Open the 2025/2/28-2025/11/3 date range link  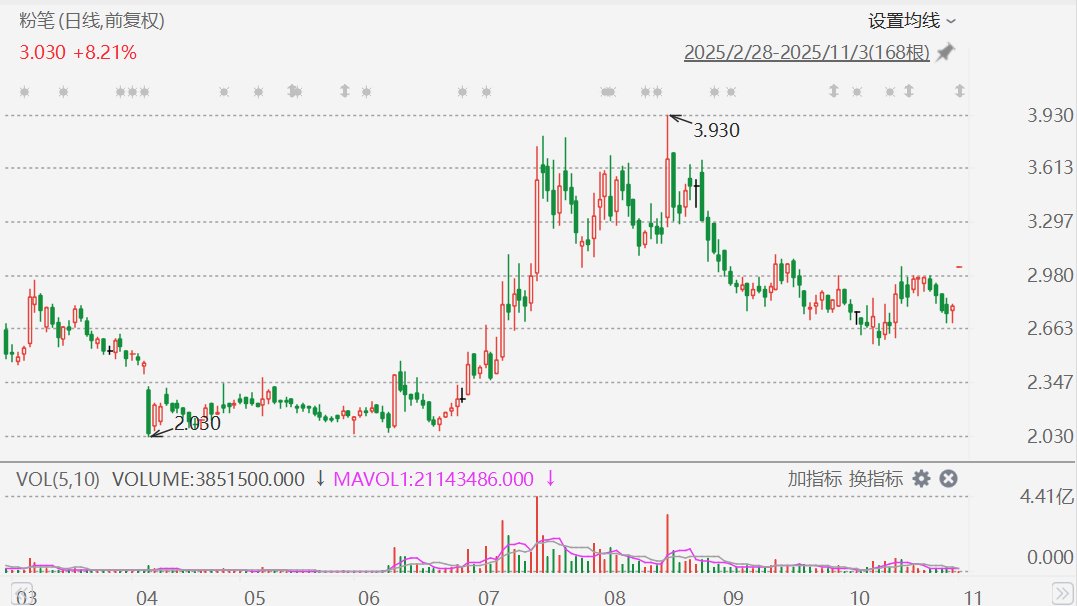[x=806, y=52]
